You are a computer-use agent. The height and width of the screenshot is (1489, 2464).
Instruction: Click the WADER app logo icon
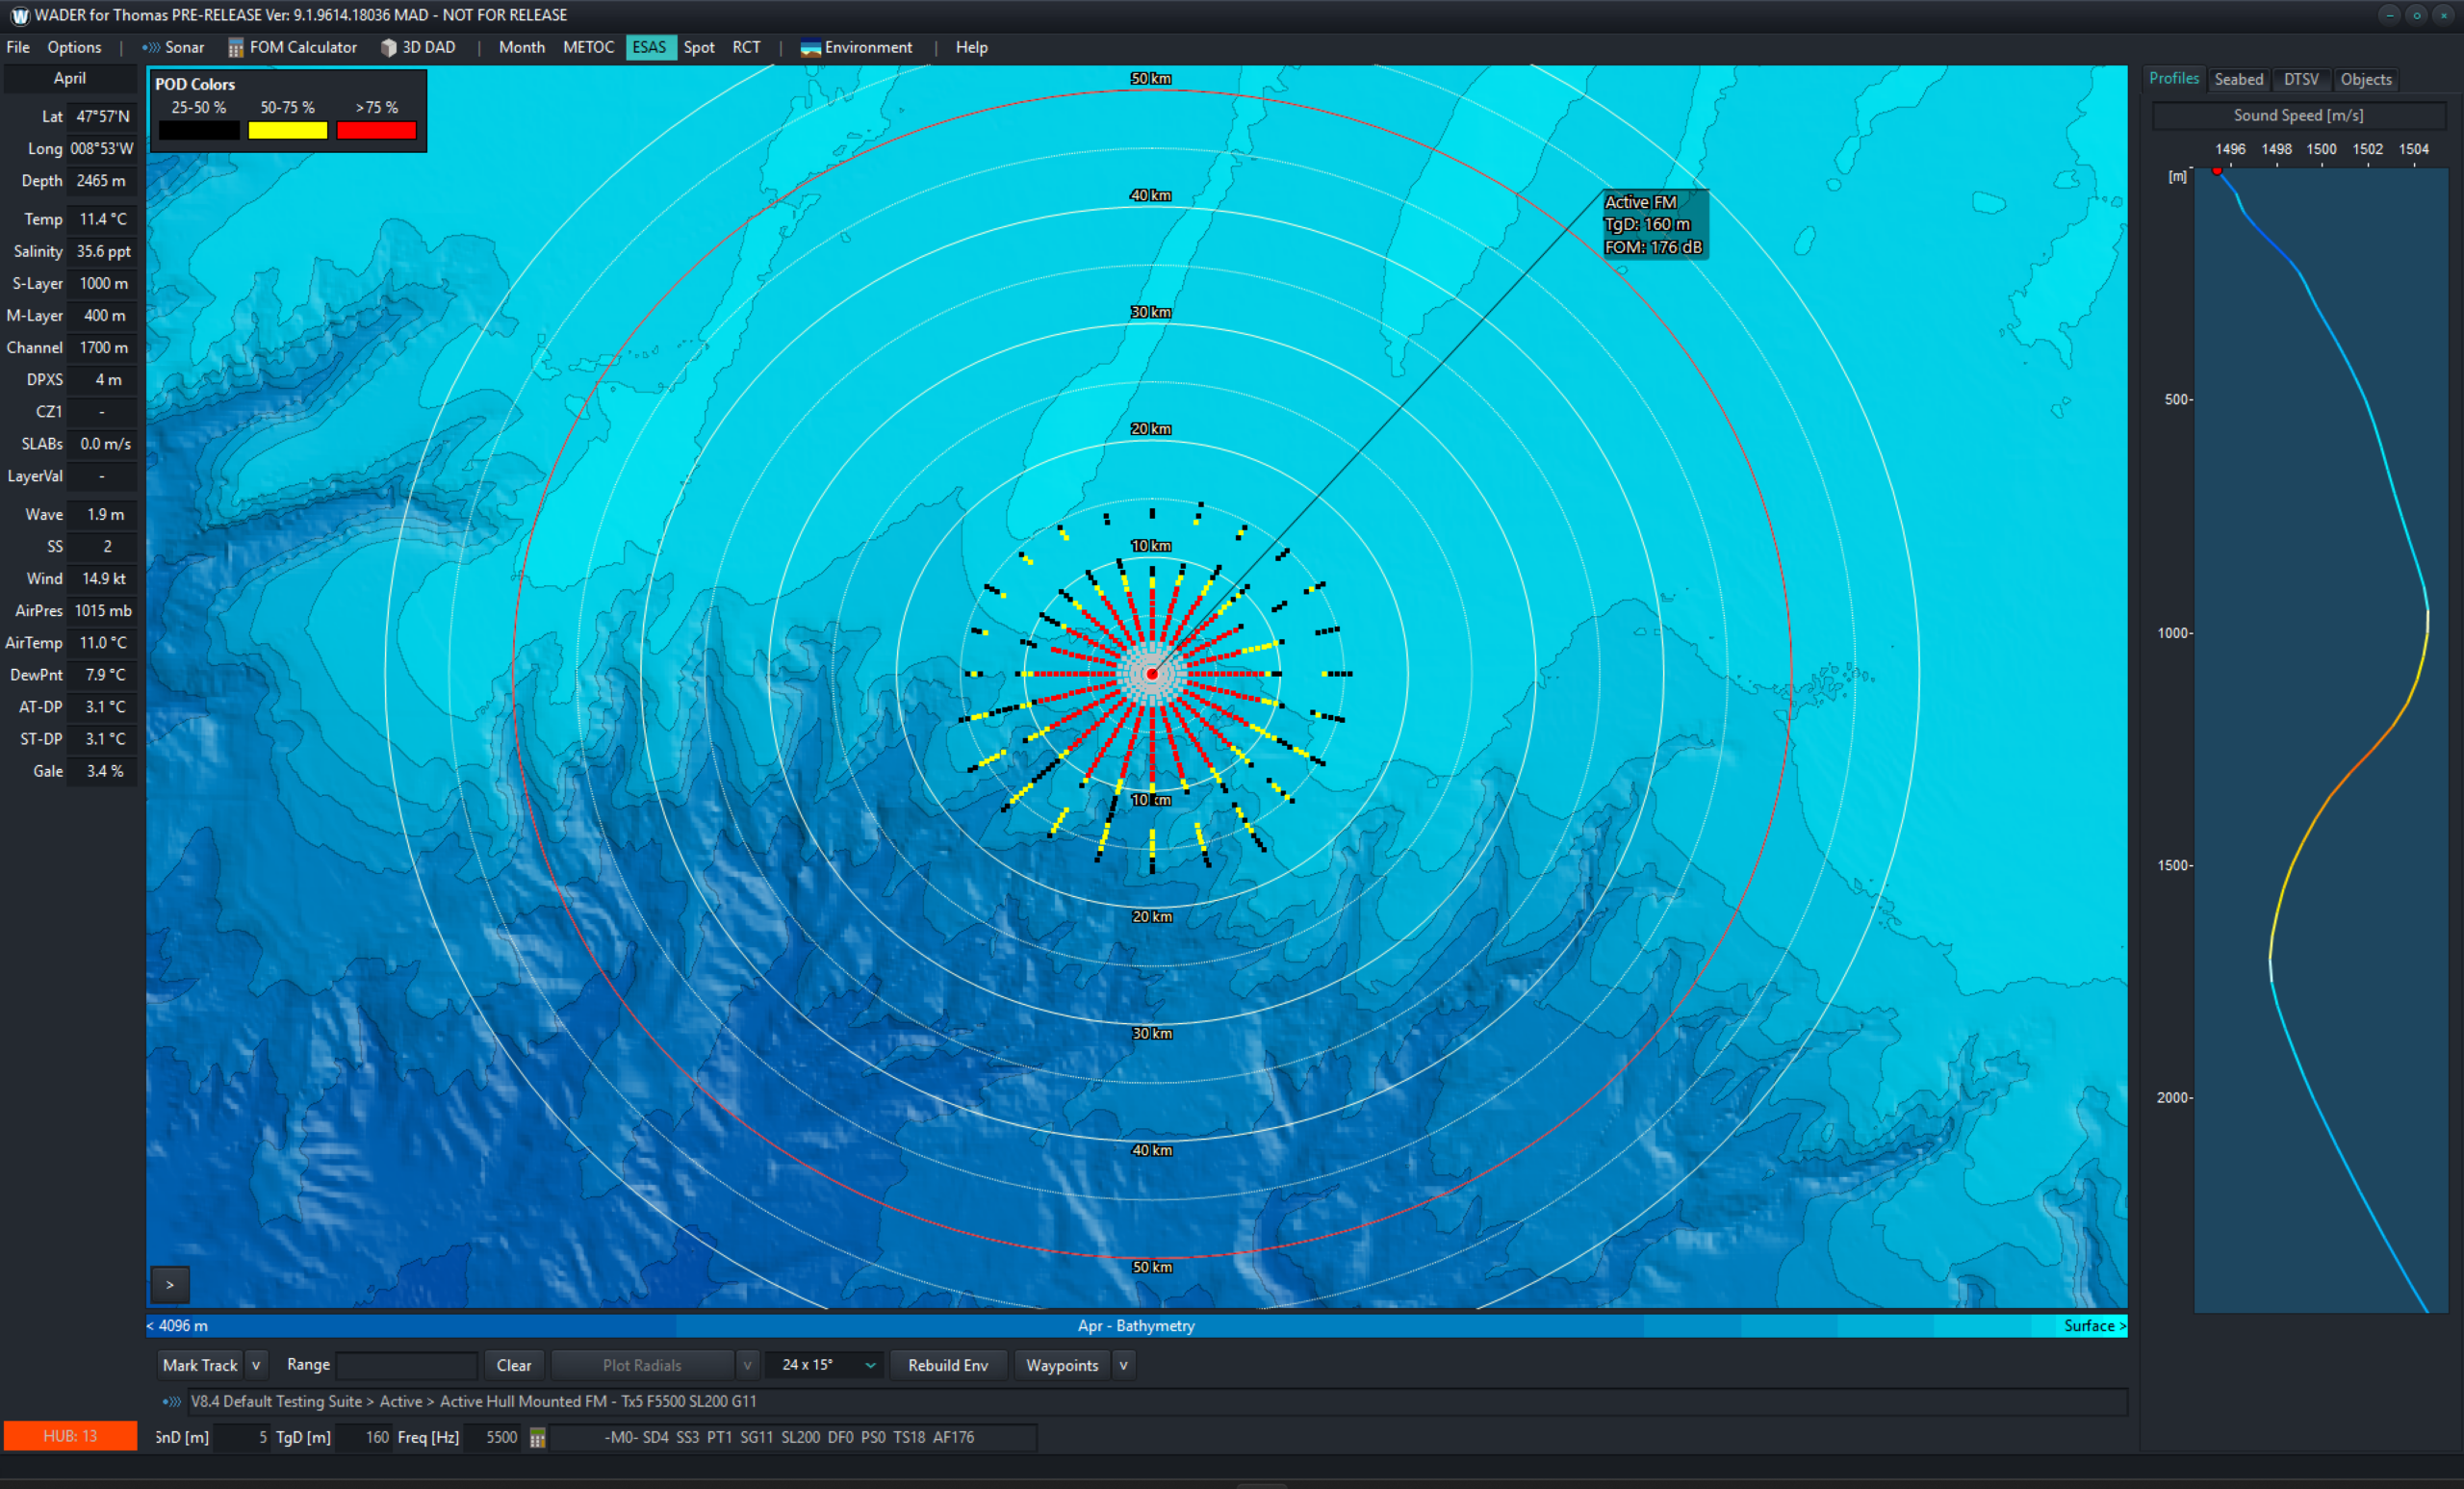tap(19, 15)
